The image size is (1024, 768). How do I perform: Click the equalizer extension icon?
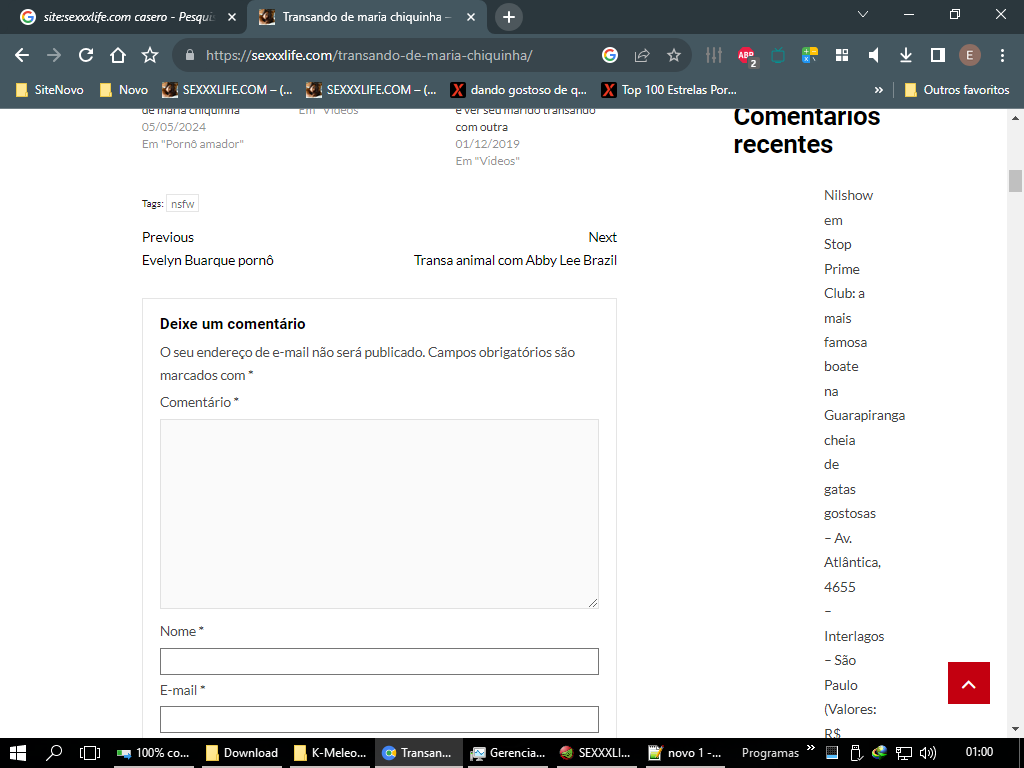click(714, 55)
